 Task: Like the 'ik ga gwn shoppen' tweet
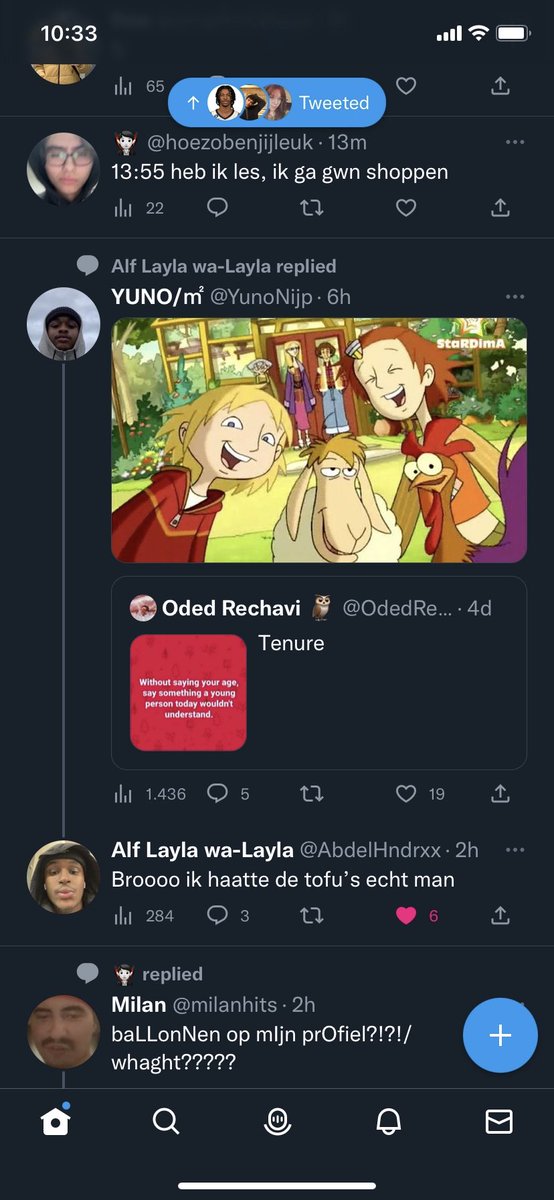[x=405, y=207]
